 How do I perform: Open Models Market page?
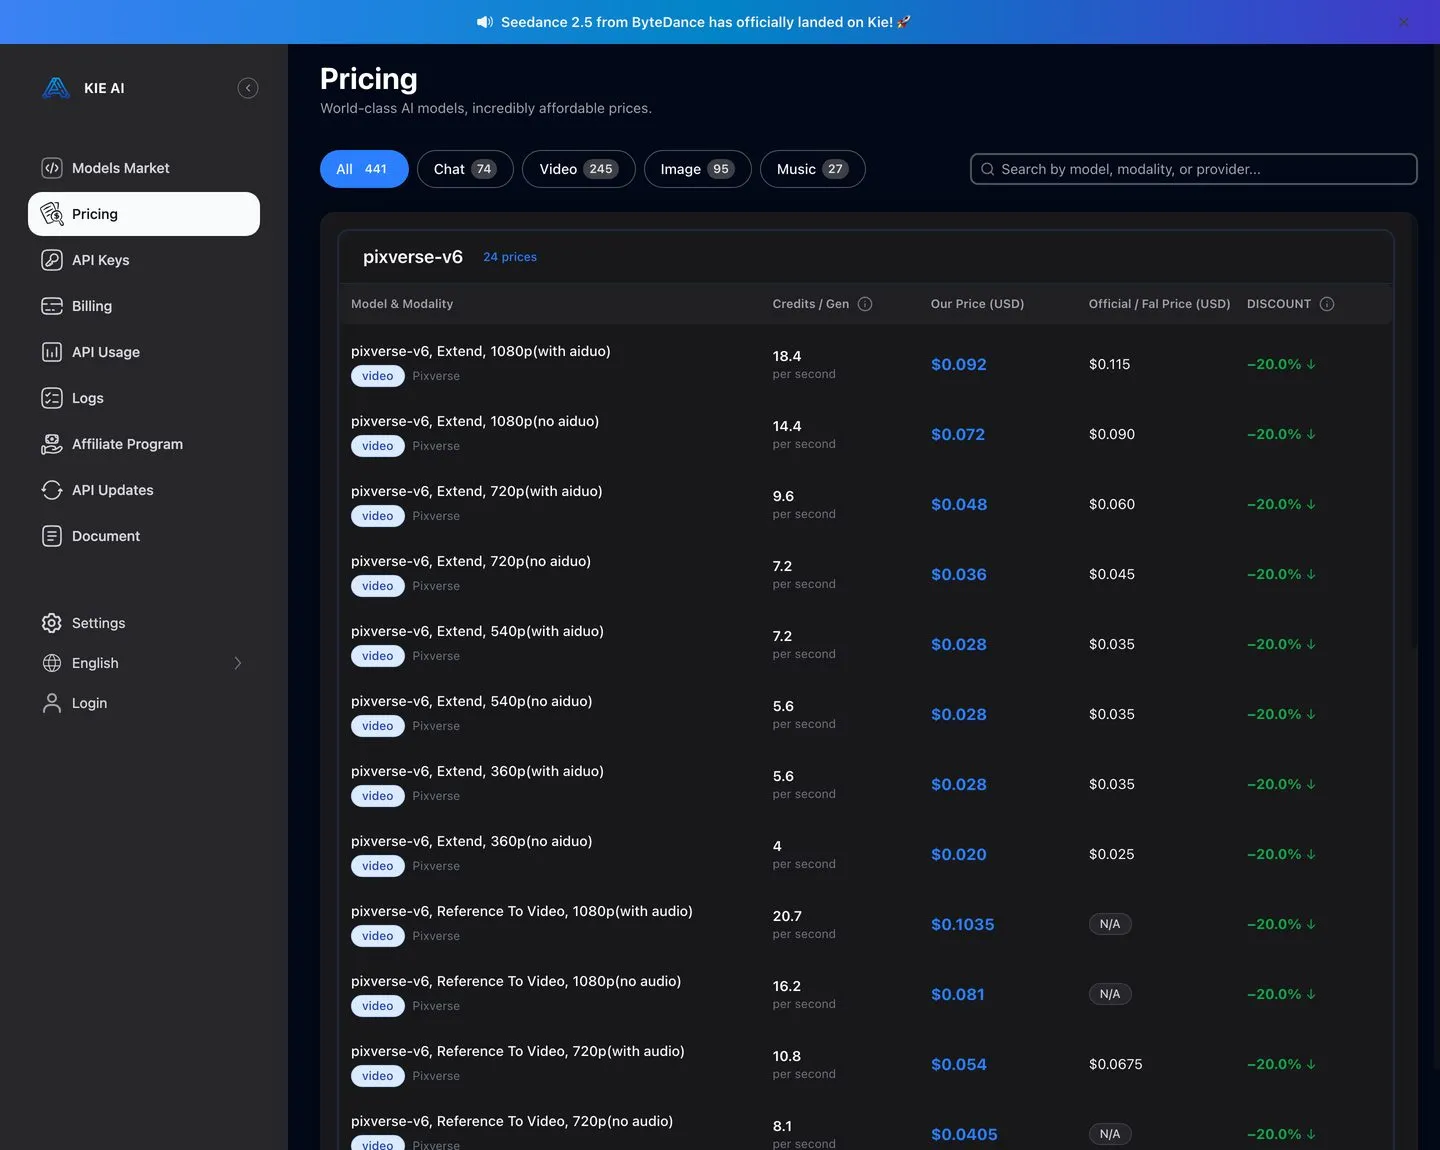pyautogui.click(x=144, y=168)
